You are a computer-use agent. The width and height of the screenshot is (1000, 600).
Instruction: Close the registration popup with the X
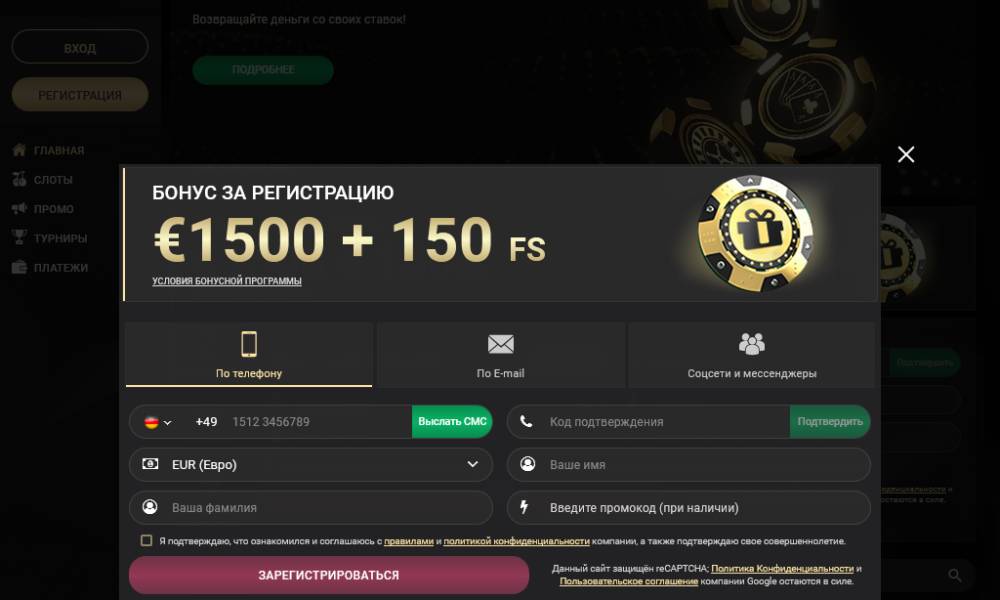pyautogui.click(x=906, y=154)
